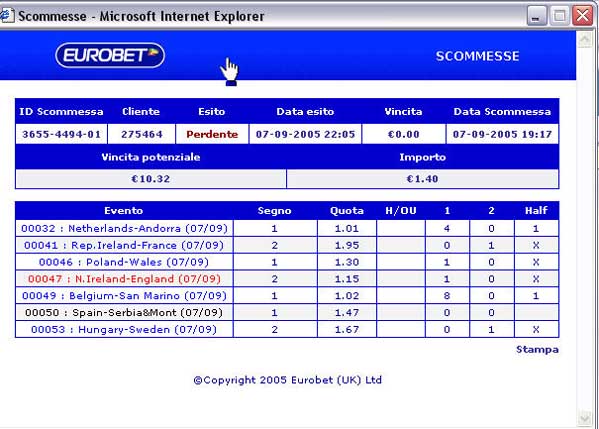Click the scrollbar down arrow

[585, 419]
